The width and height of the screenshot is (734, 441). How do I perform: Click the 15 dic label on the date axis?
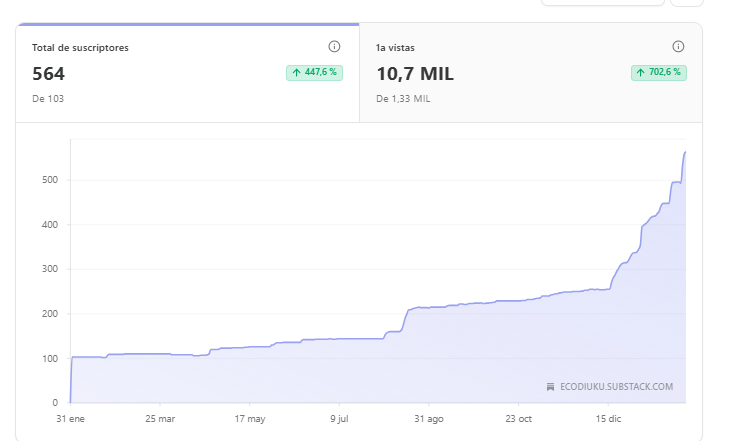click(611, 419)
